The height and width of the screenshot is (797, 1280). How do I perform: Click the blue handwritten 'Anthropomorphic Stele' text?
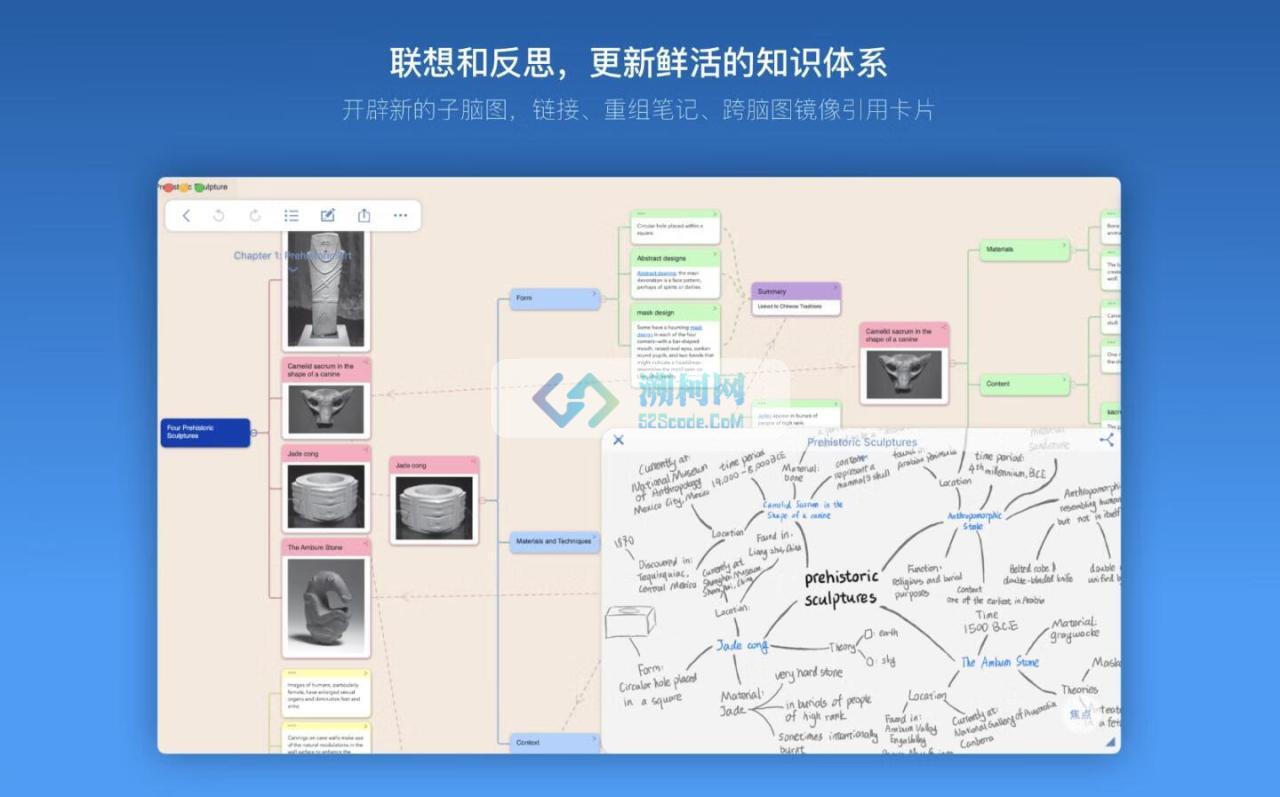[x=974, y=521]
